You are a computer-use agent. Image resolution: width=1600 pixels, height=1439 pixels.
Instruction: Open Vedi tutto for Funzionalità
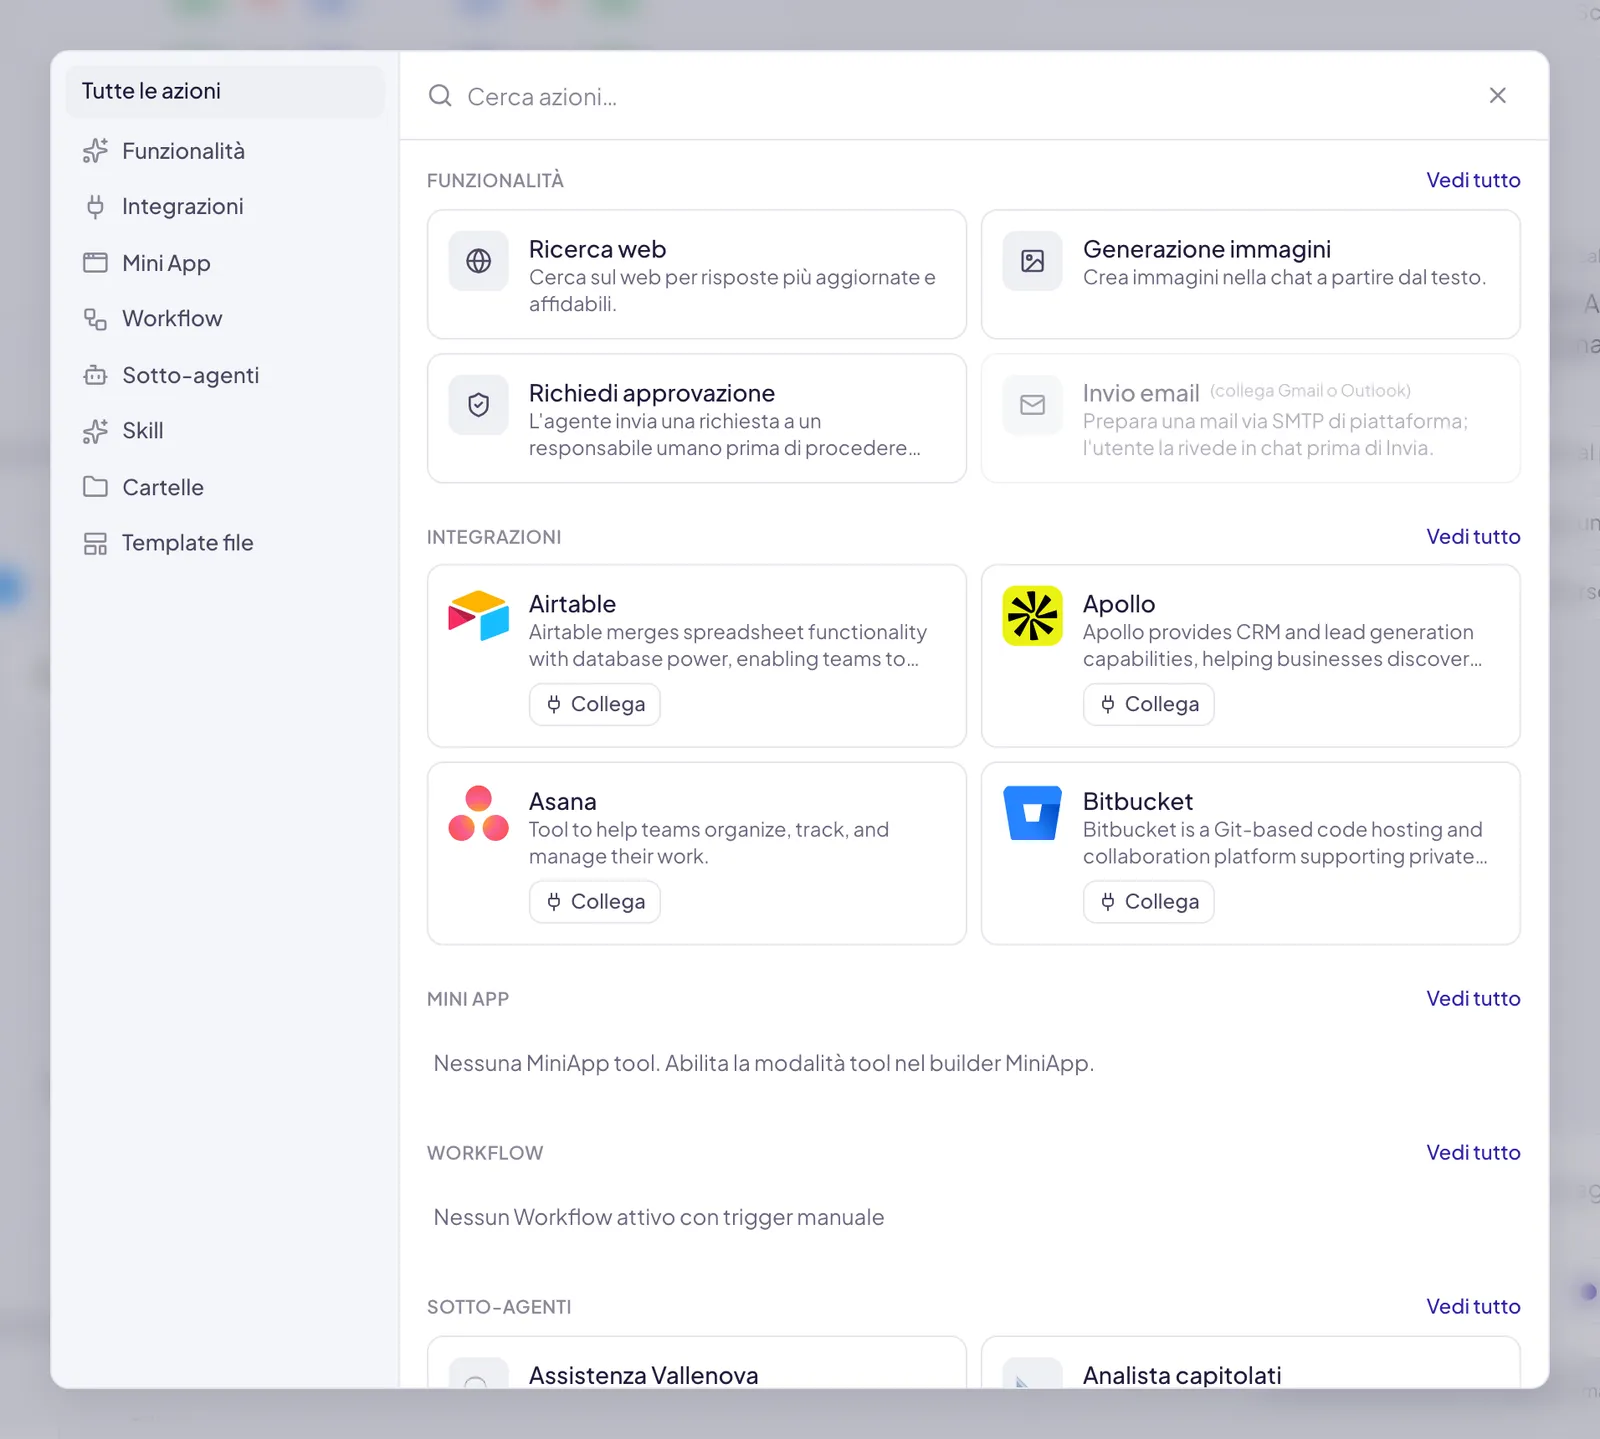pos(1473,180)
